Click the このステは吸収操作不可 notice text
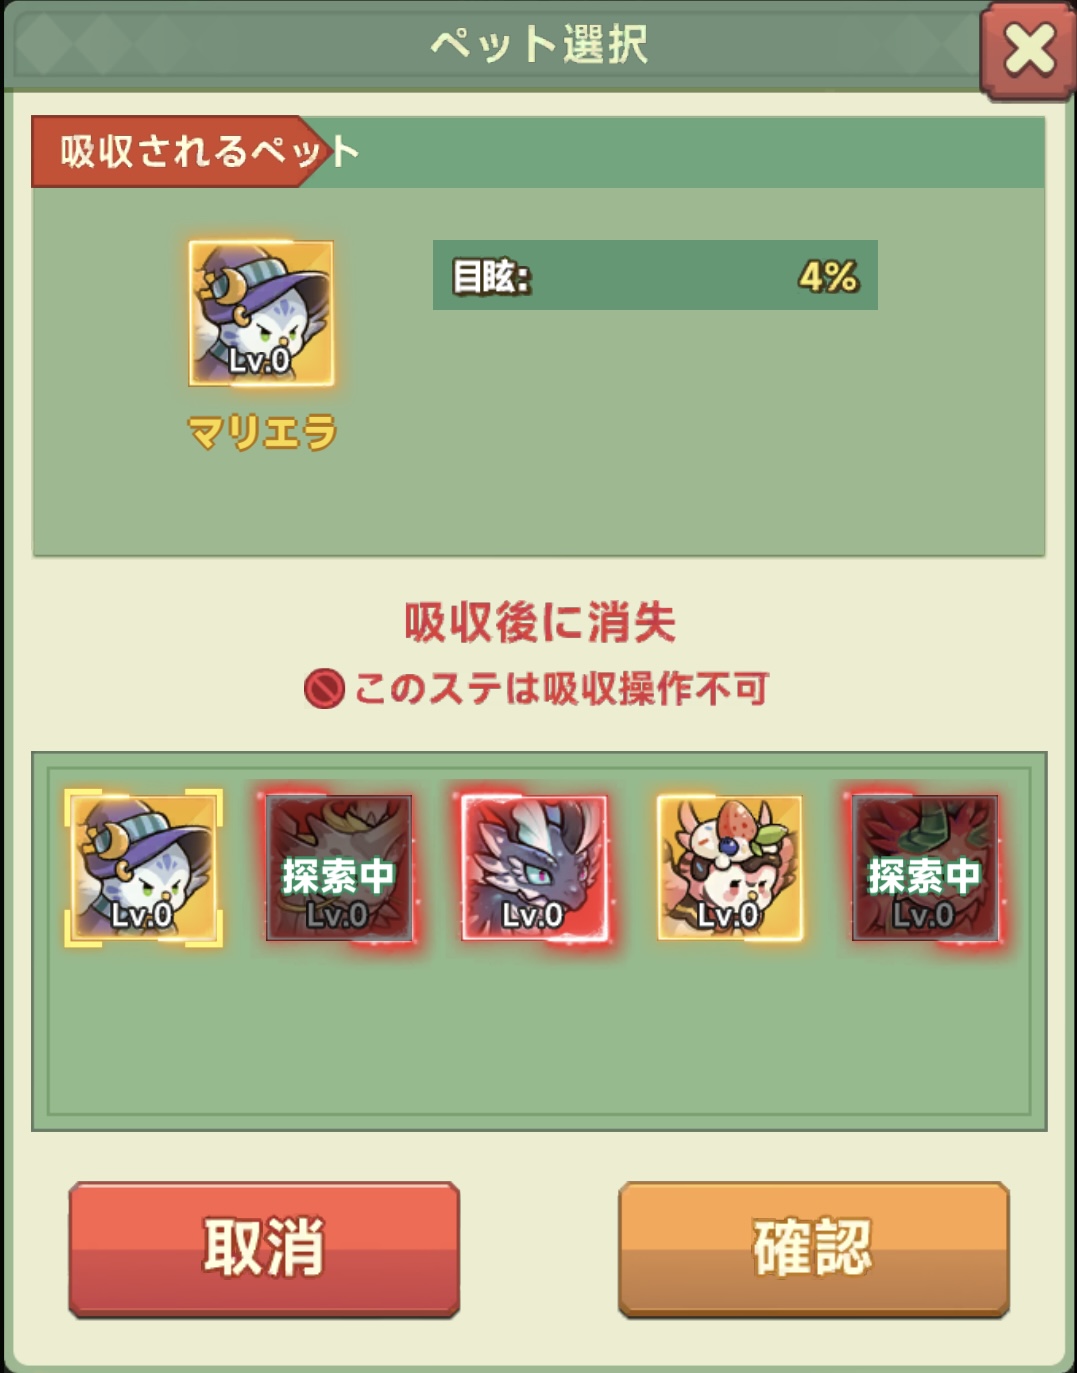 pyautogui.click(x=561, y=689)
